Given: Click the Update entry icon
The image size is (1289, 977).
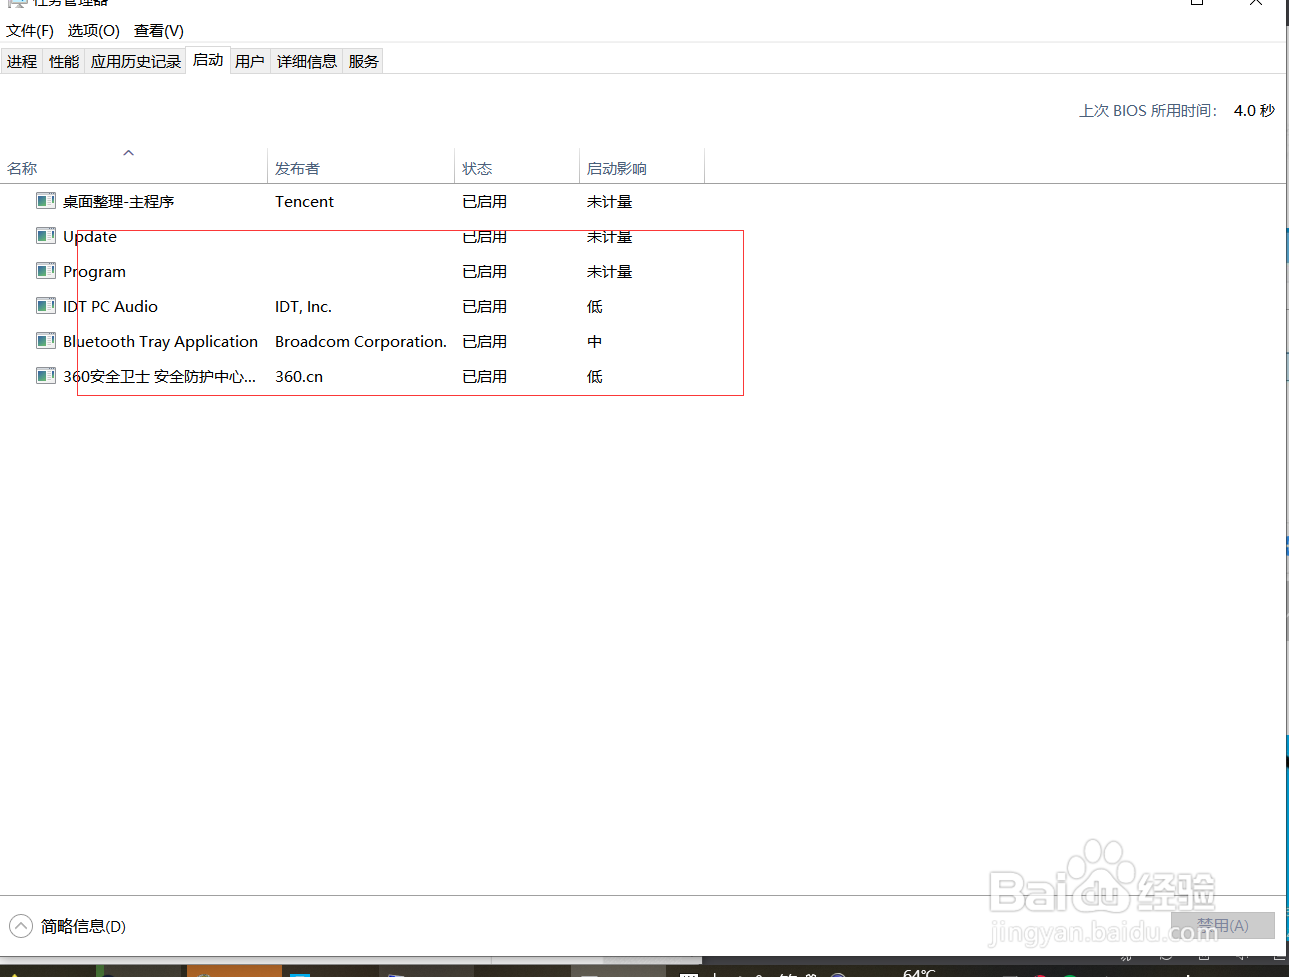Looking at the screenshot, I should click(x=45, y=236).
